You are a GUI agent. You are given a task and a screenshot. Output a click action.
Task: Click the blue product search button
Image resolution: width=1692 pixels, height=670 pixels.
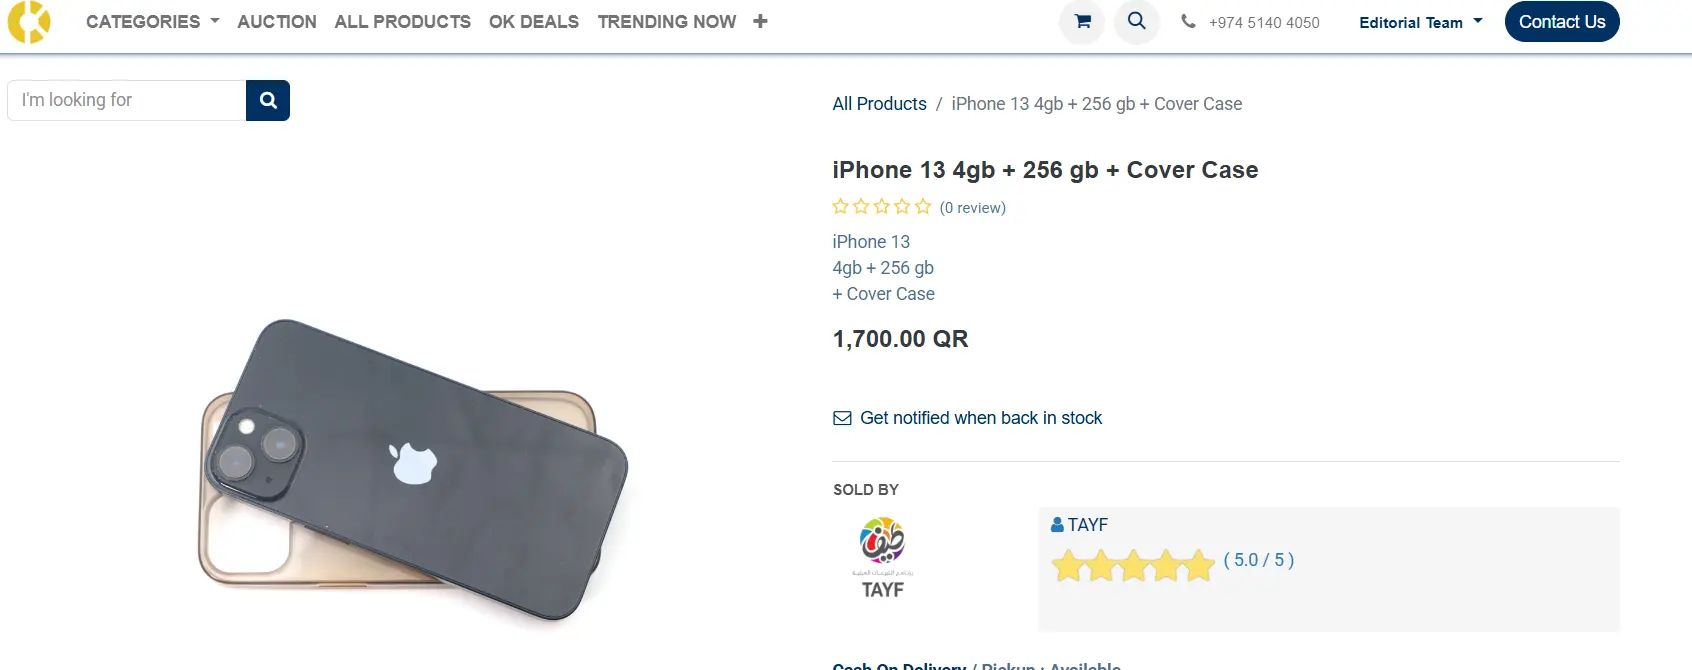268,100
